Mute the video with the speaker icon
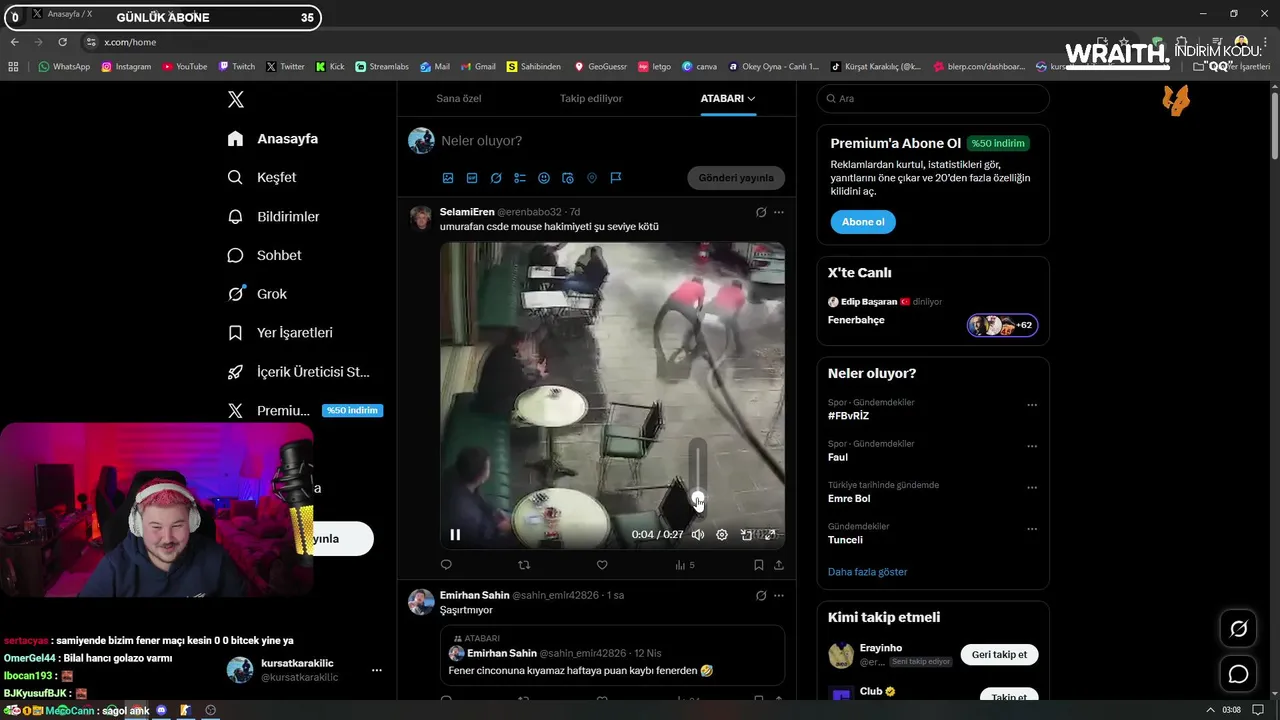 pos(698,535)
